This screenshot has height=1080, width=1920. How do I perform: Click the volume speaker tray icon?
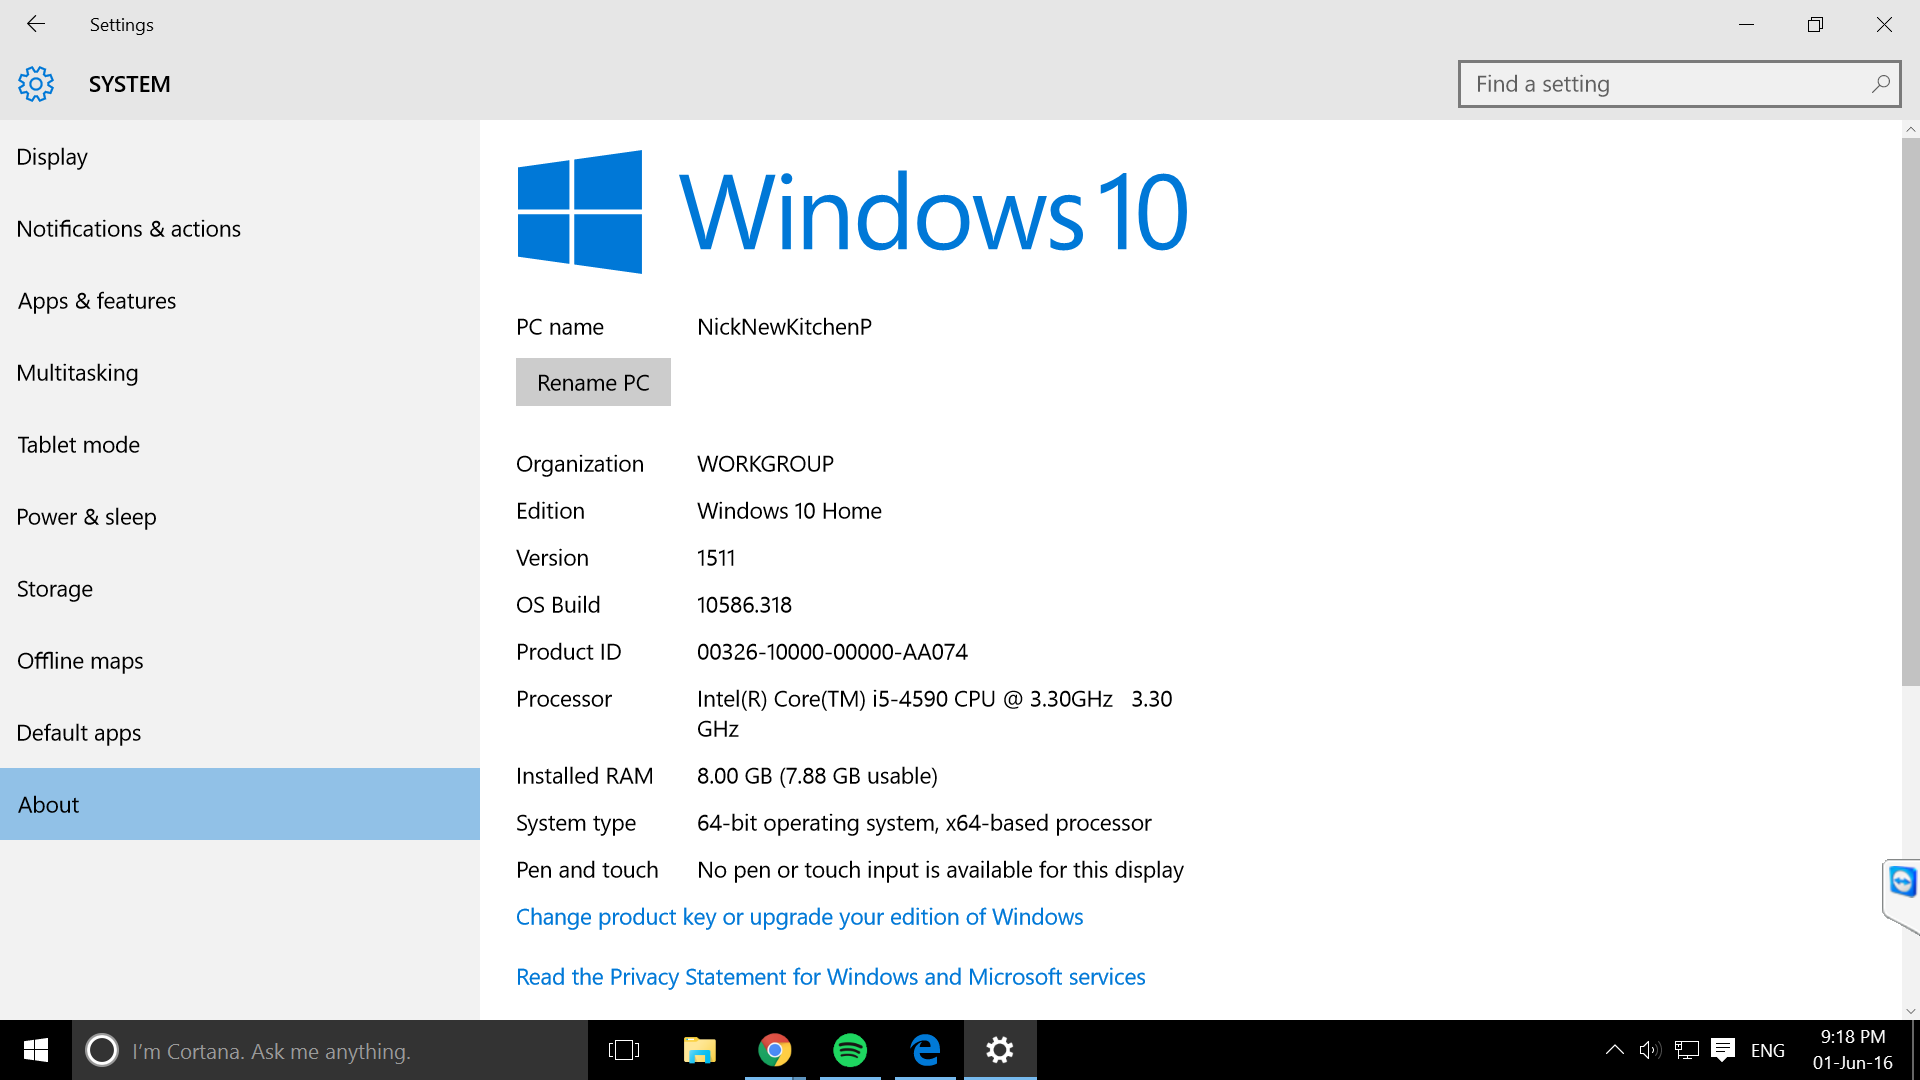point(1649,1050)
